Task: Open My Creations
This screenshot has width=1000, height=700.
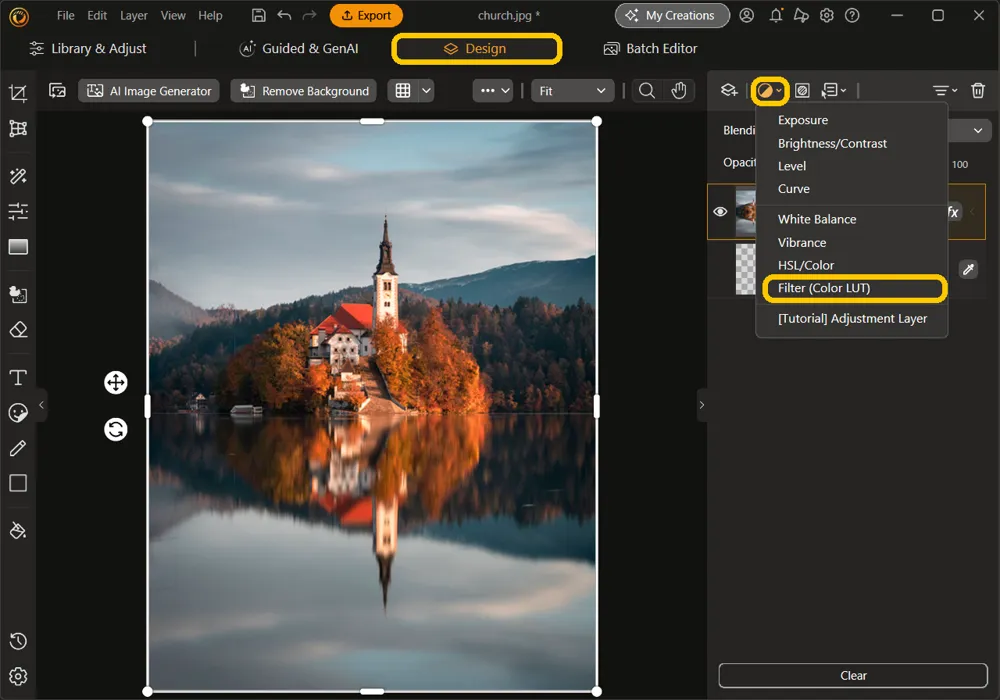Action: [672, 15]
